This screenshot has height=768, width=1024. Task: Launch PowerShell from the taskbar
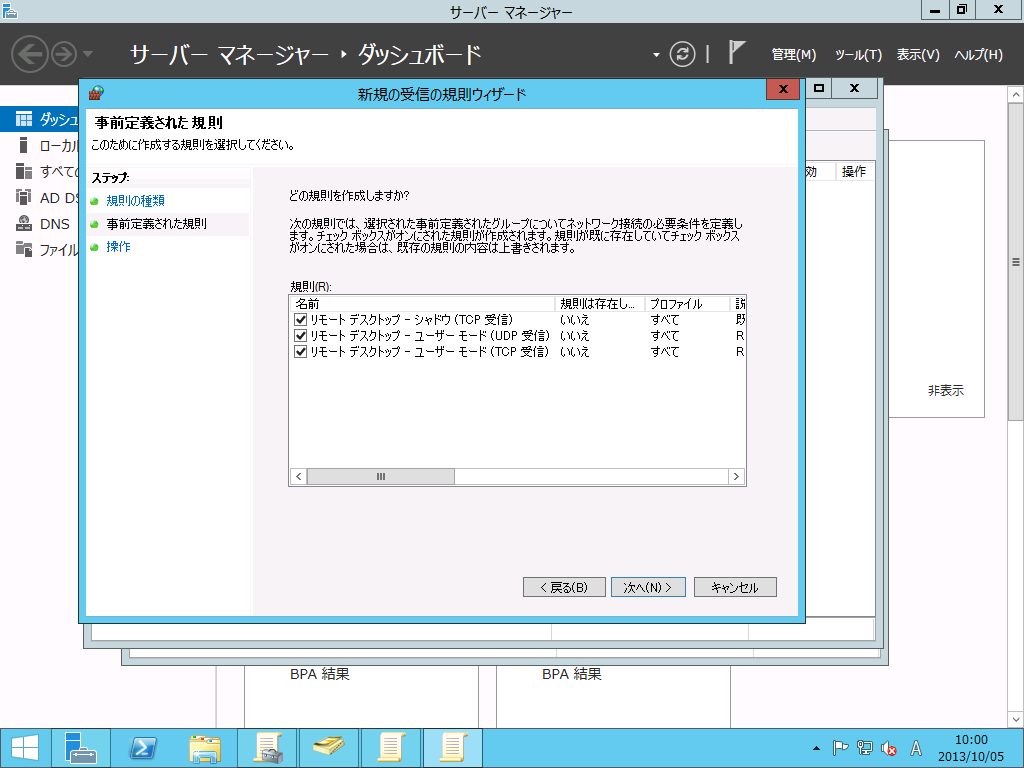[142, 748]
